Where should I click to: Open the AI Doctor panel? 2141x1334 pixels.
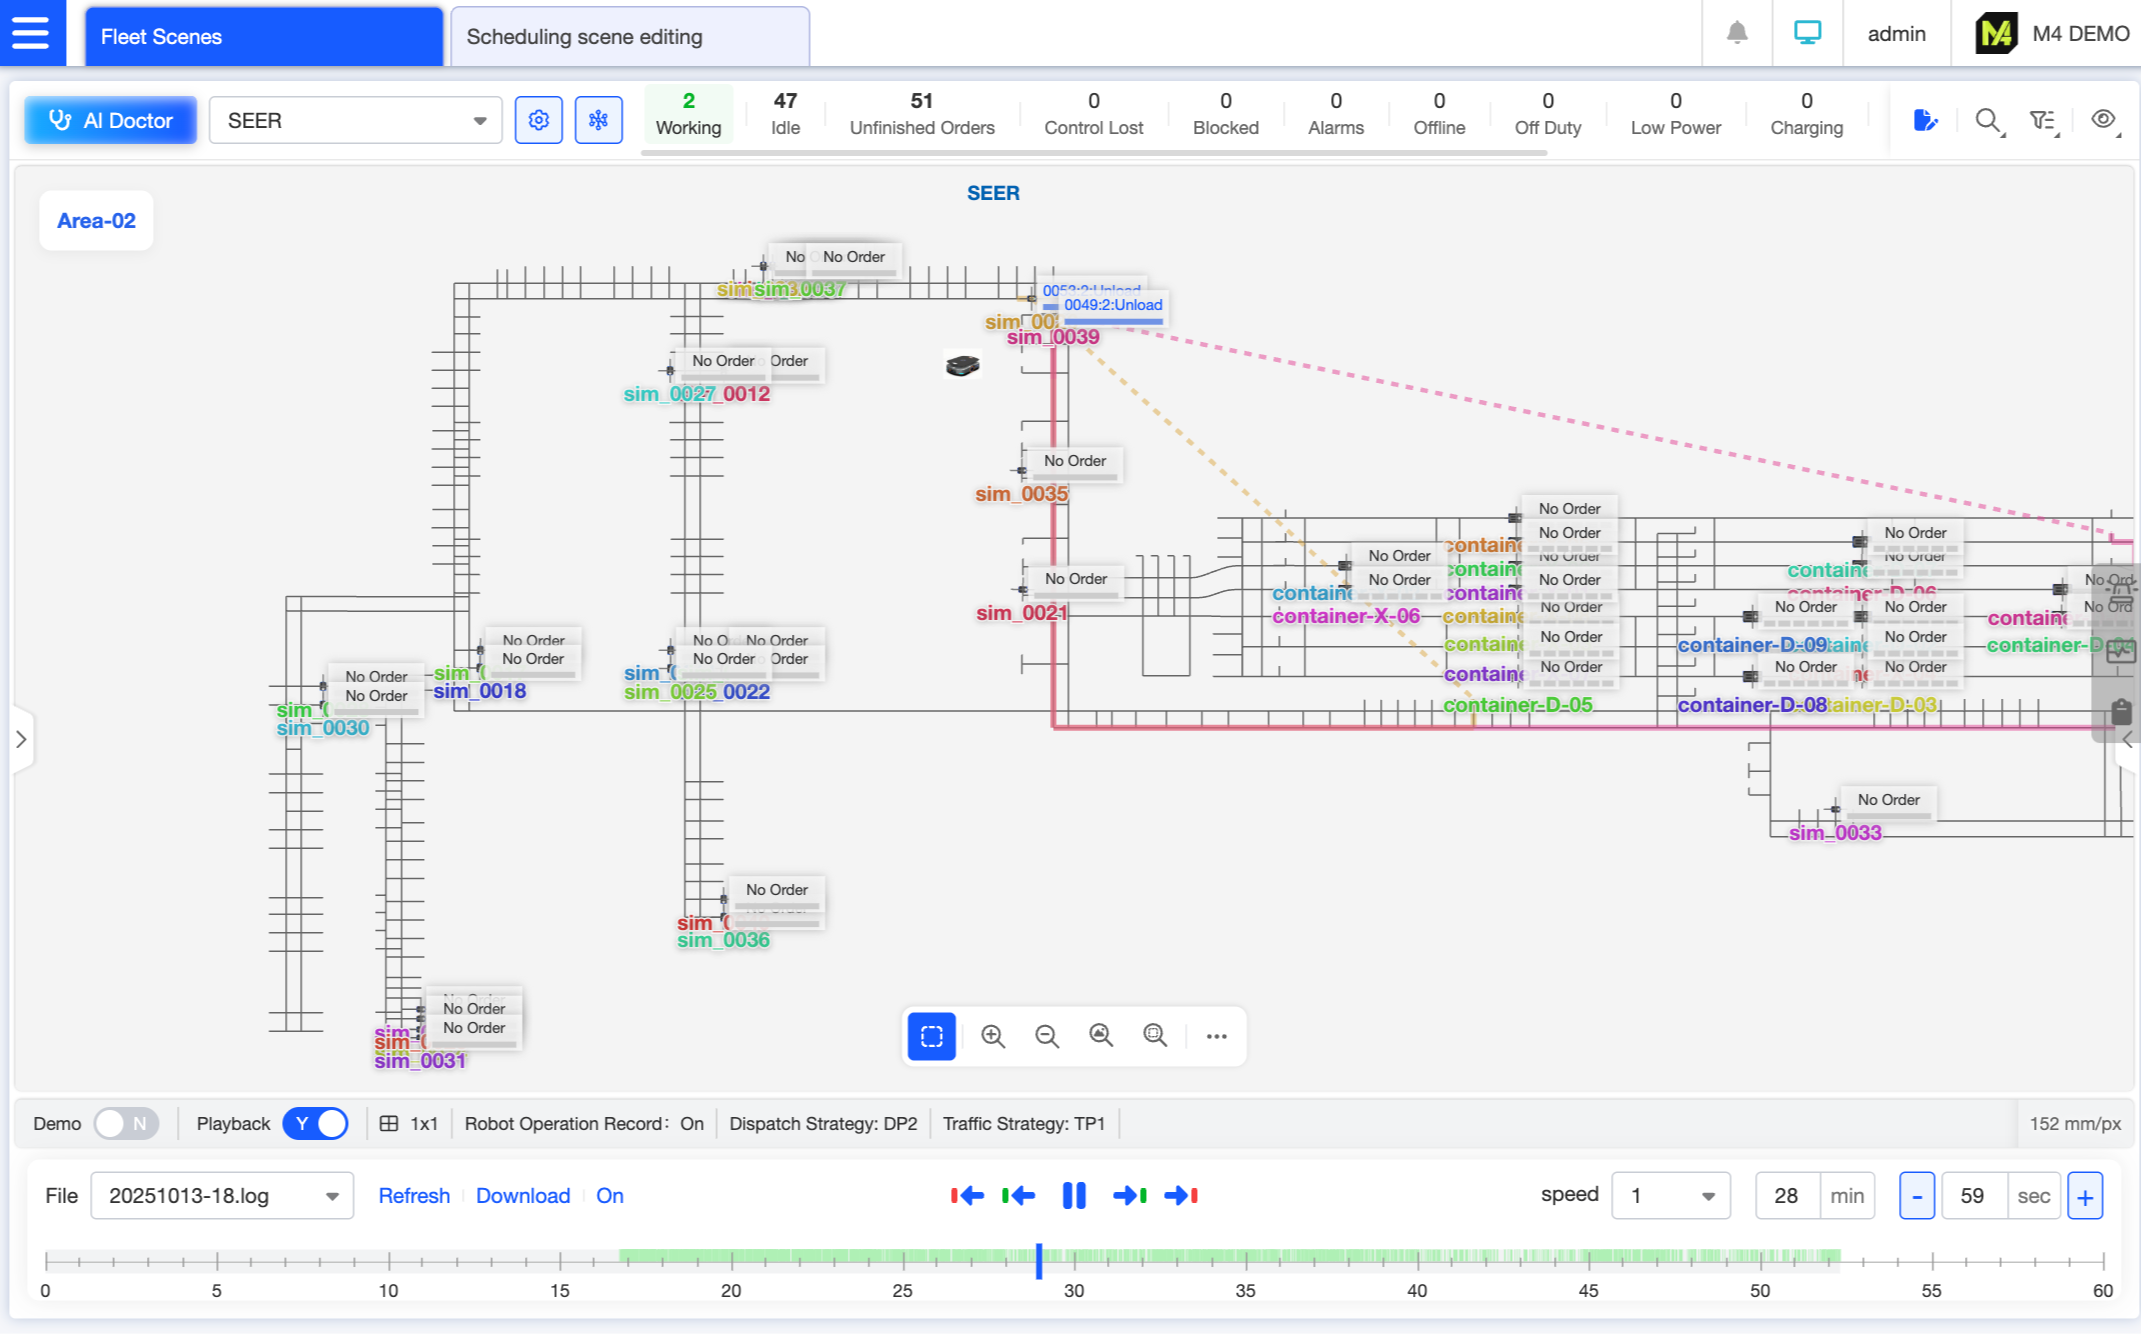110,120
